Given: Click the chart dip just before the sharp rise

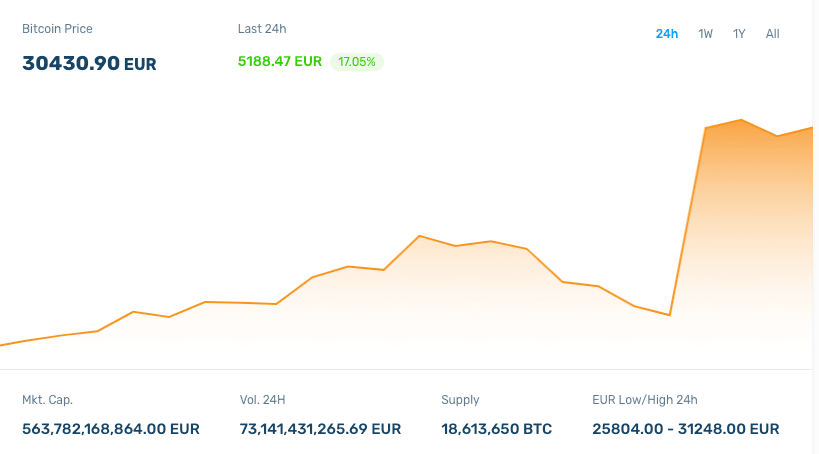Looking at the screenshot, I should point(669,315).
